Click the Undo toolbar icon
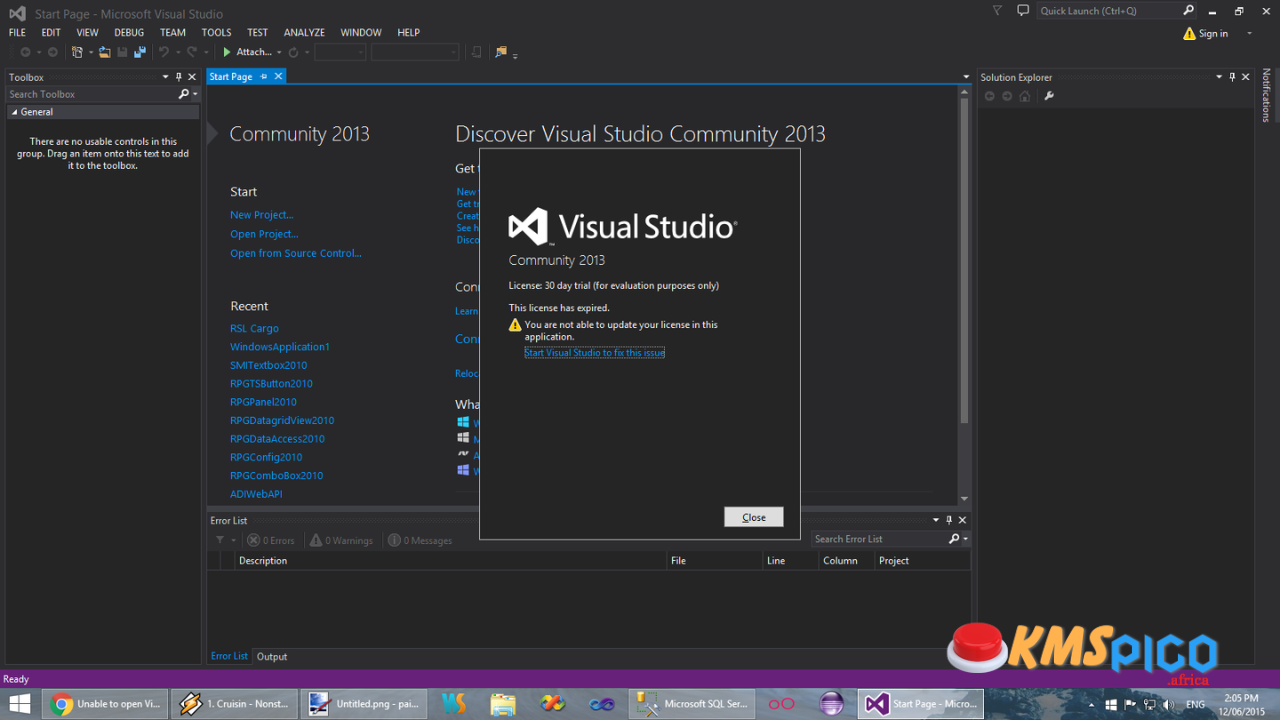Image resolution: width=1280 pixels, height=720 pixels. (164, 52)
